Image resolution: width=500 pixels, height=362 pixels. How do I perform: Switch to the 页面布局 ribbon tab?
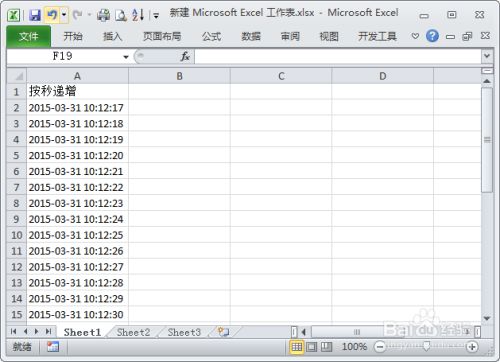click(x=162, y=36)
